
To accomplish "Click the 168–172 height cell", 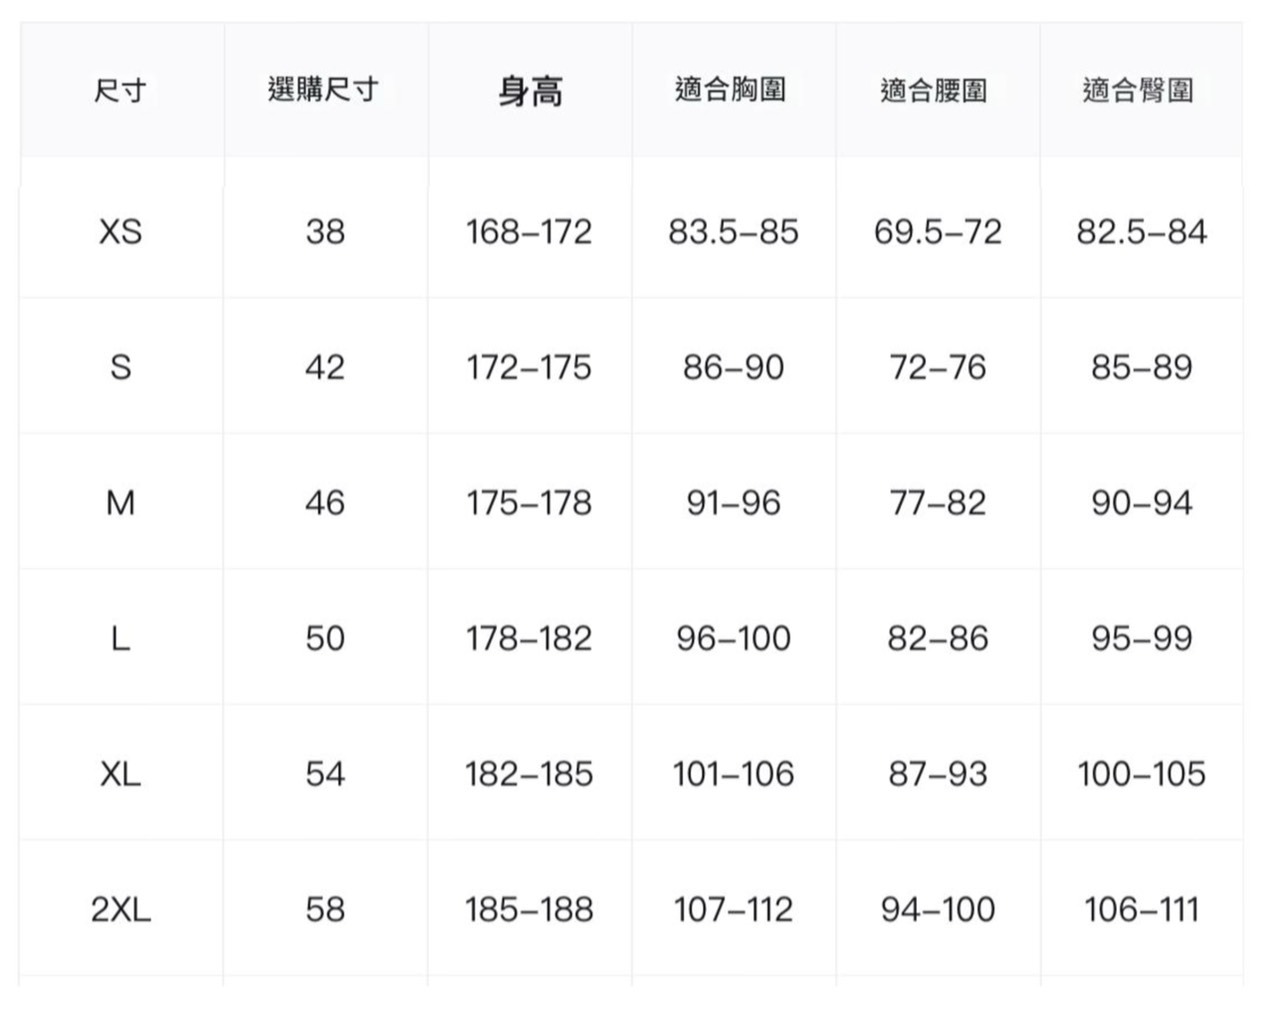I will (x=529, y=232).
